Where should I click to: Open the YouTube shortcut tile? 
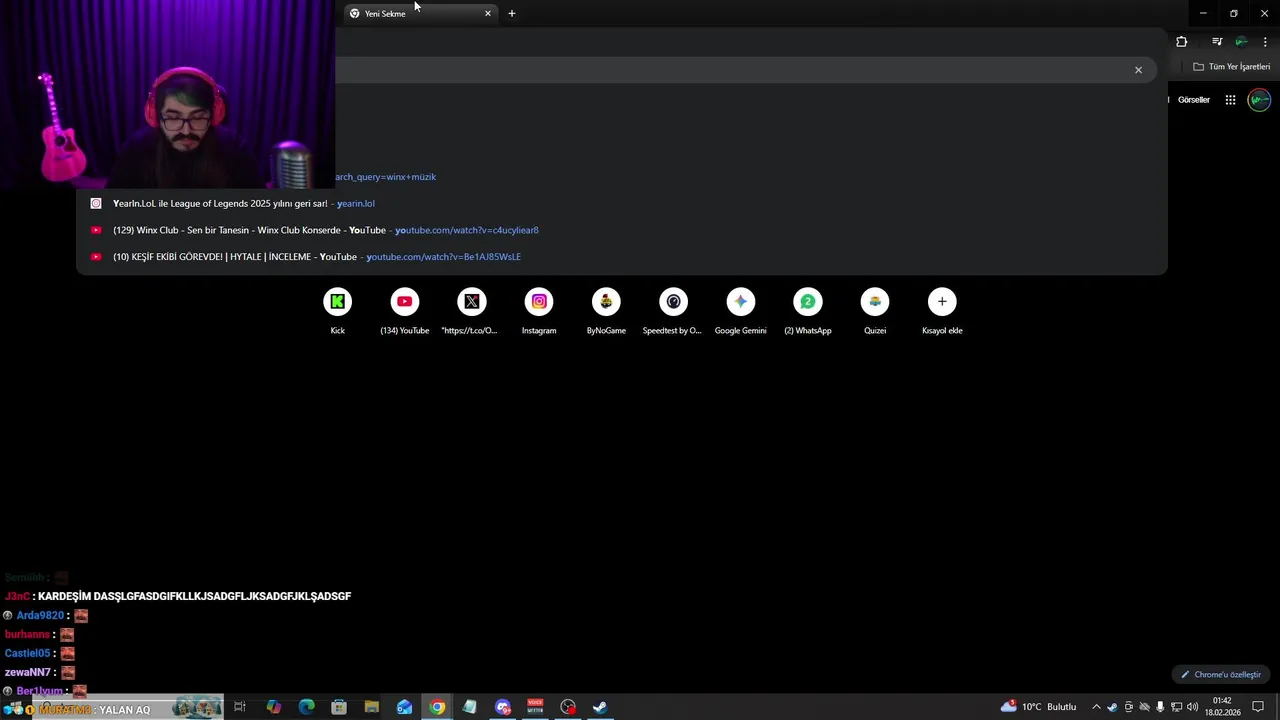(x=405, y=311)
